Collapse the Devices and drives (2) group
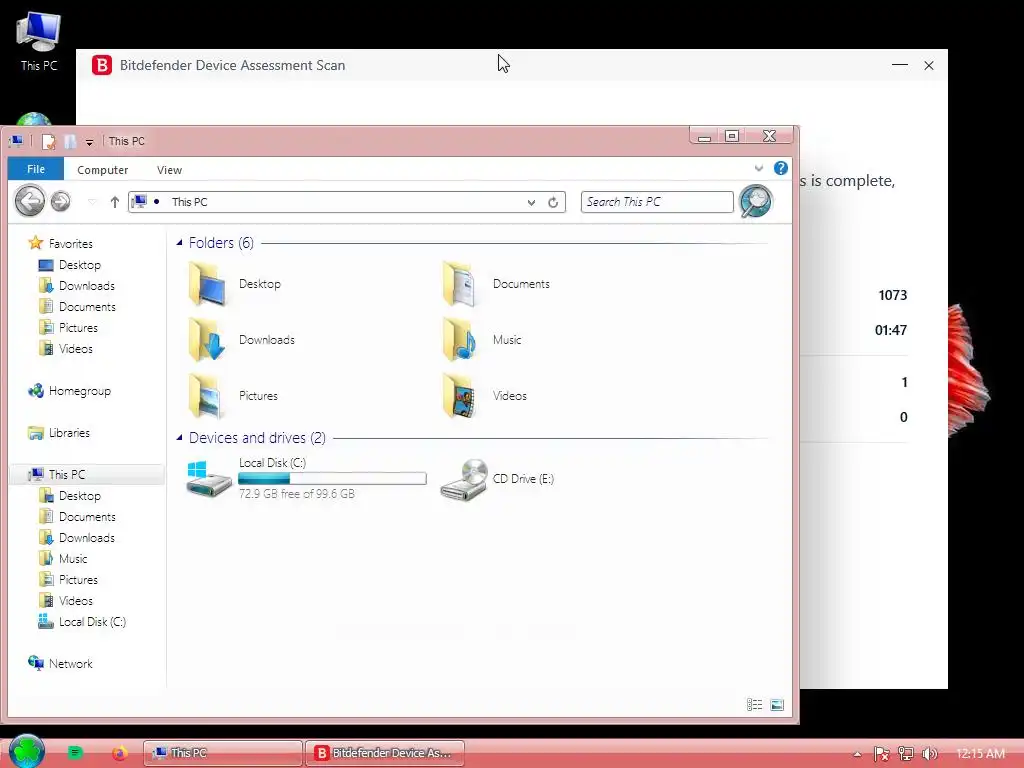Screen dimensions: 1024x768 coord(179,438)
